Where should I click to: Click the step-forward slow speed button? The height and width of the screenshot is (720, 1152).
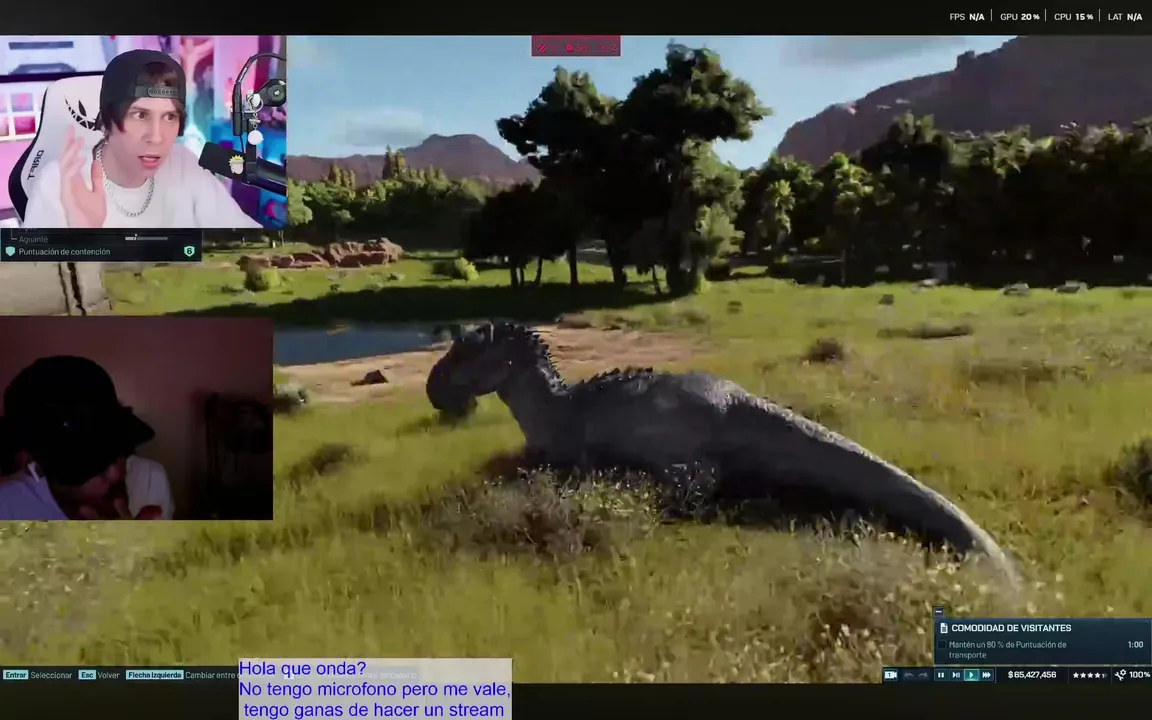[956, 674]
